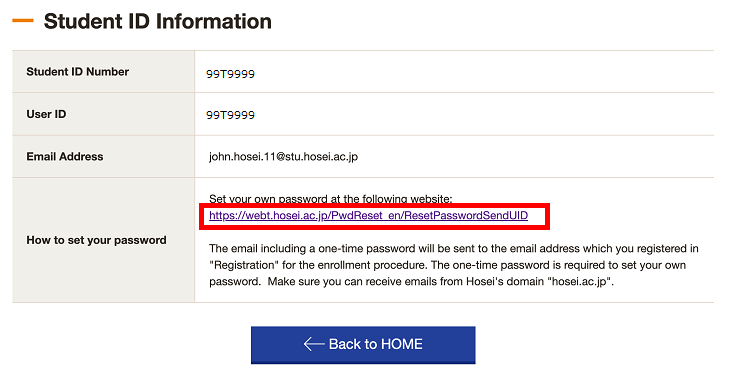Click the Student ID Information heading
The height and width of the screenshot is (379, 734).
point(158,22)
